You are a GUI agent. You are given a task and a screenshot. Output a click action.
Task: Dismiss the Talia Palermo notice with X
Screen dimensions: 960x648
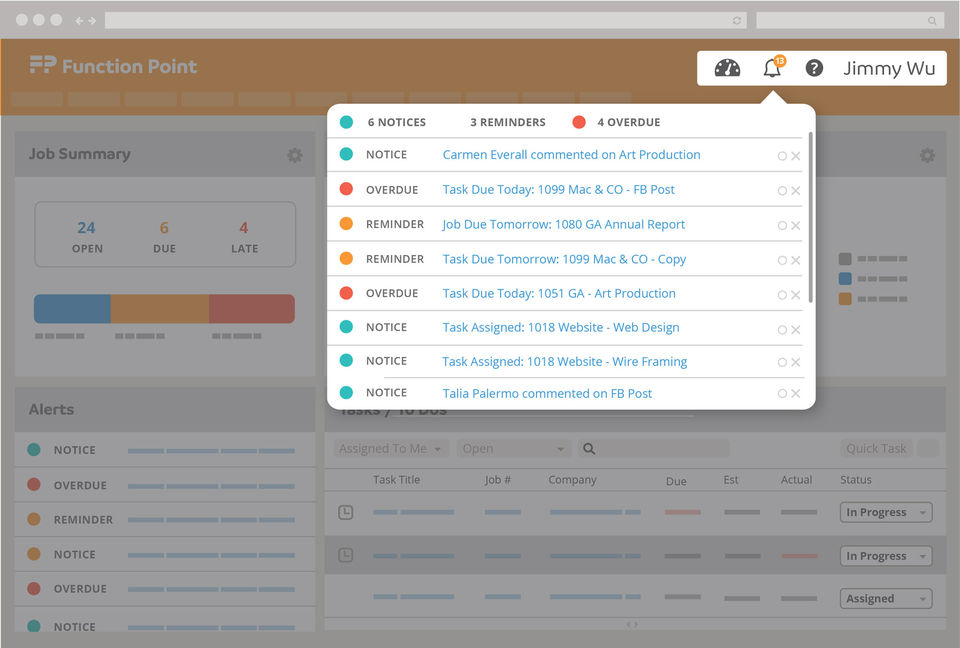[x=795, y=393]
